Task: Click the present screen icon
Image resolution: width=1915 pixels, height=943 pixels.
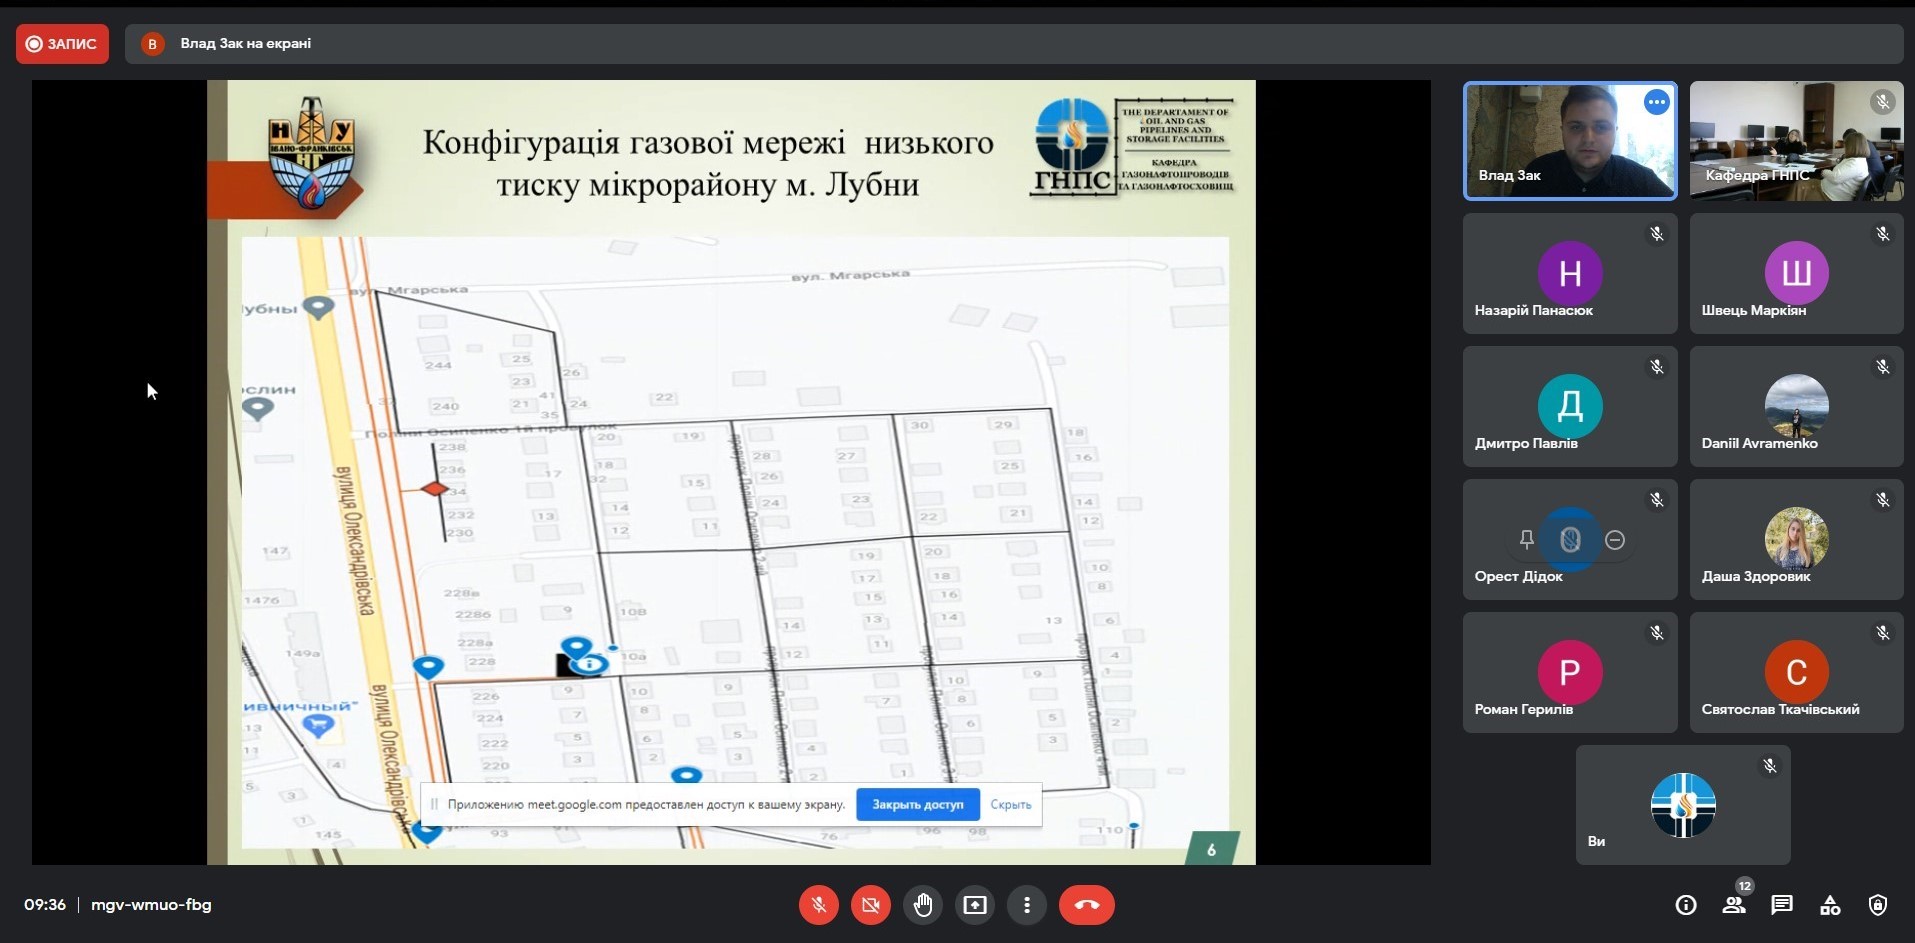Action: coord(974,905)
